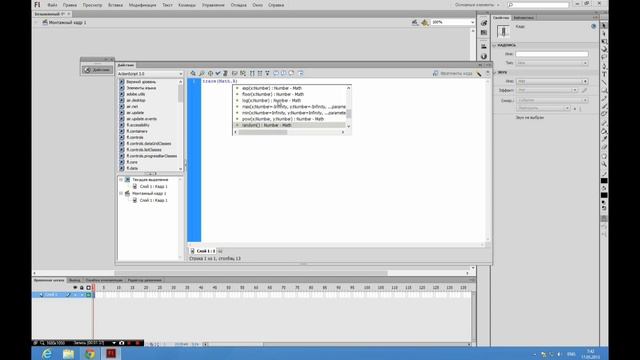Screen dimensions: 640x360
Task: Click the insert target path crosshair icon
Action: [210, 73]
